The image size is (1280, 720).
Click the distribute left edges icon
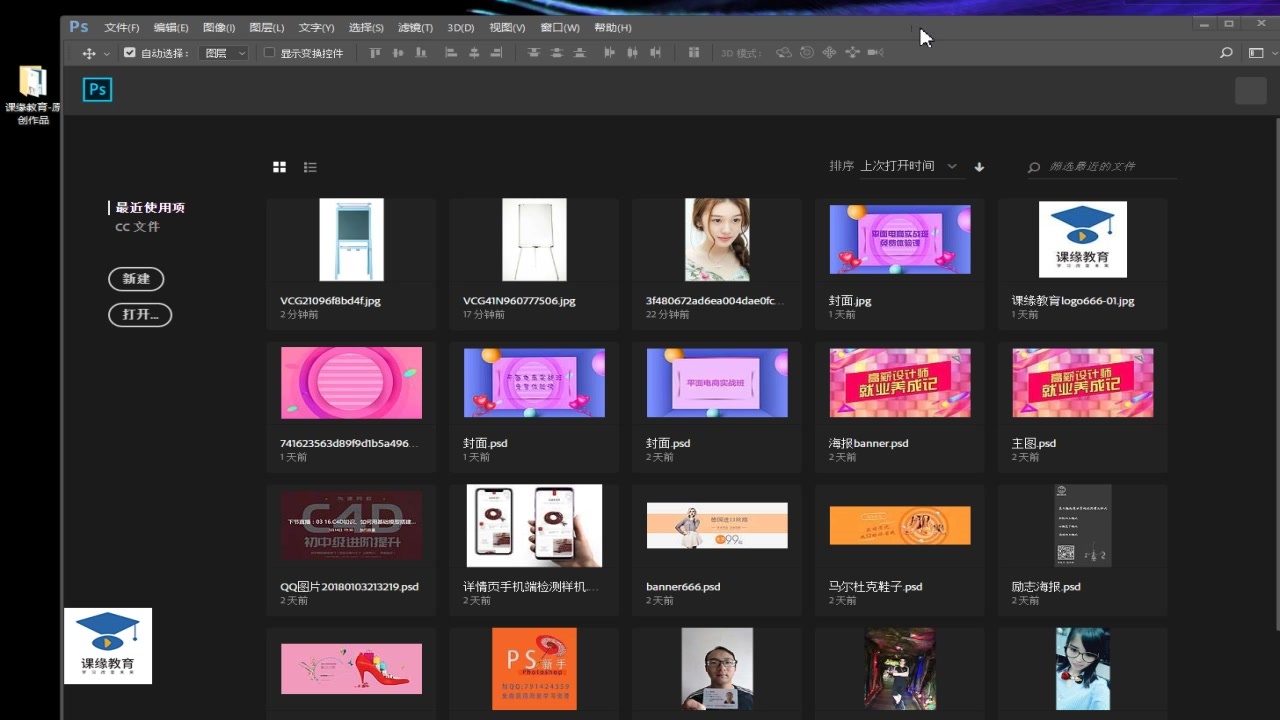pos(609,53)
